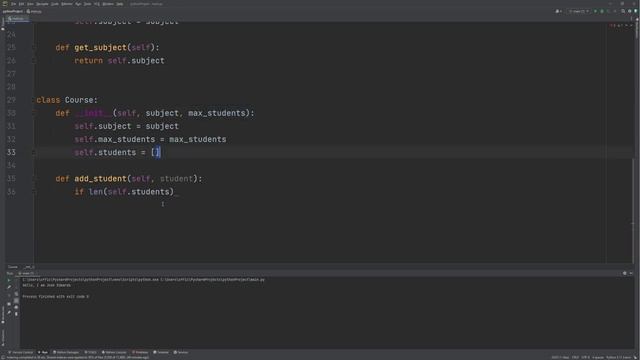The image size is (640, 360).
Task: Open the Version Control tool window
Action: 20,352
